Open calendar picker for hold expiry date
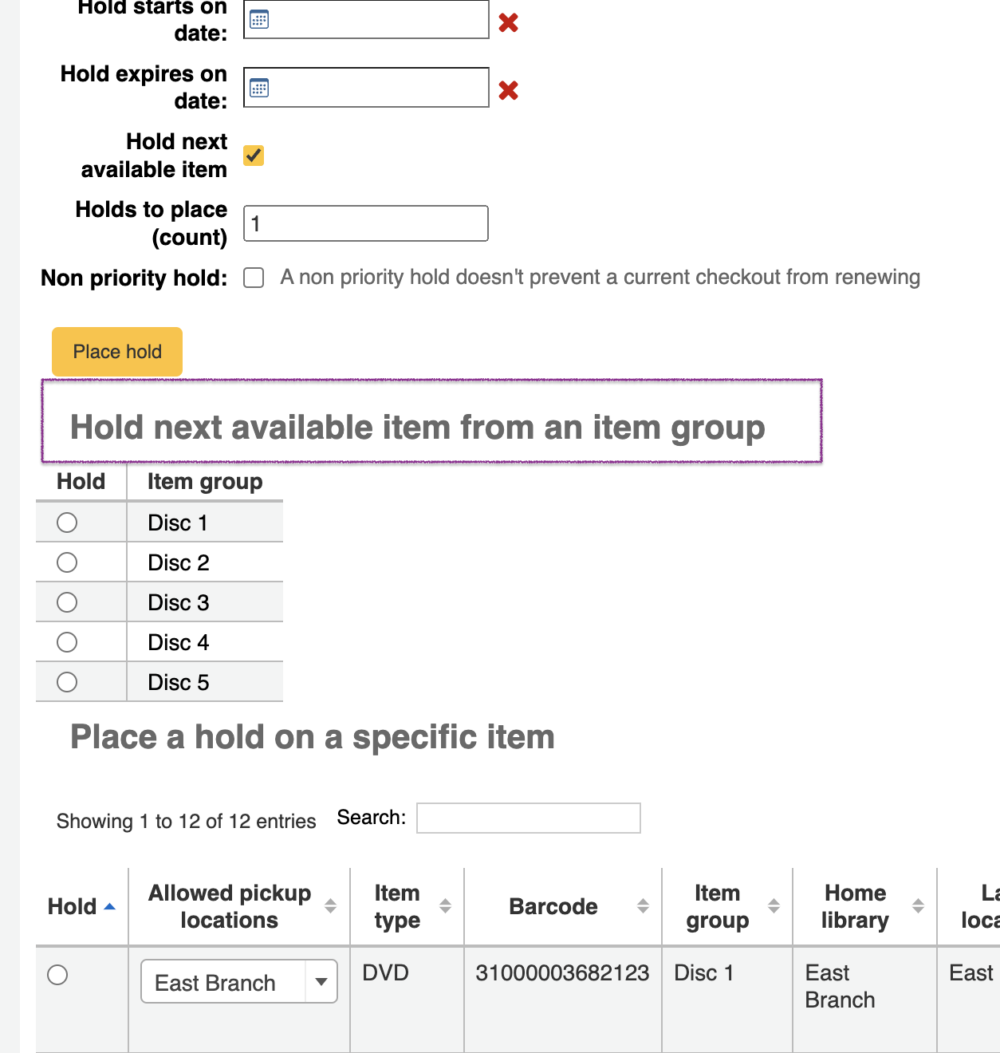 (x=259, y=88)
